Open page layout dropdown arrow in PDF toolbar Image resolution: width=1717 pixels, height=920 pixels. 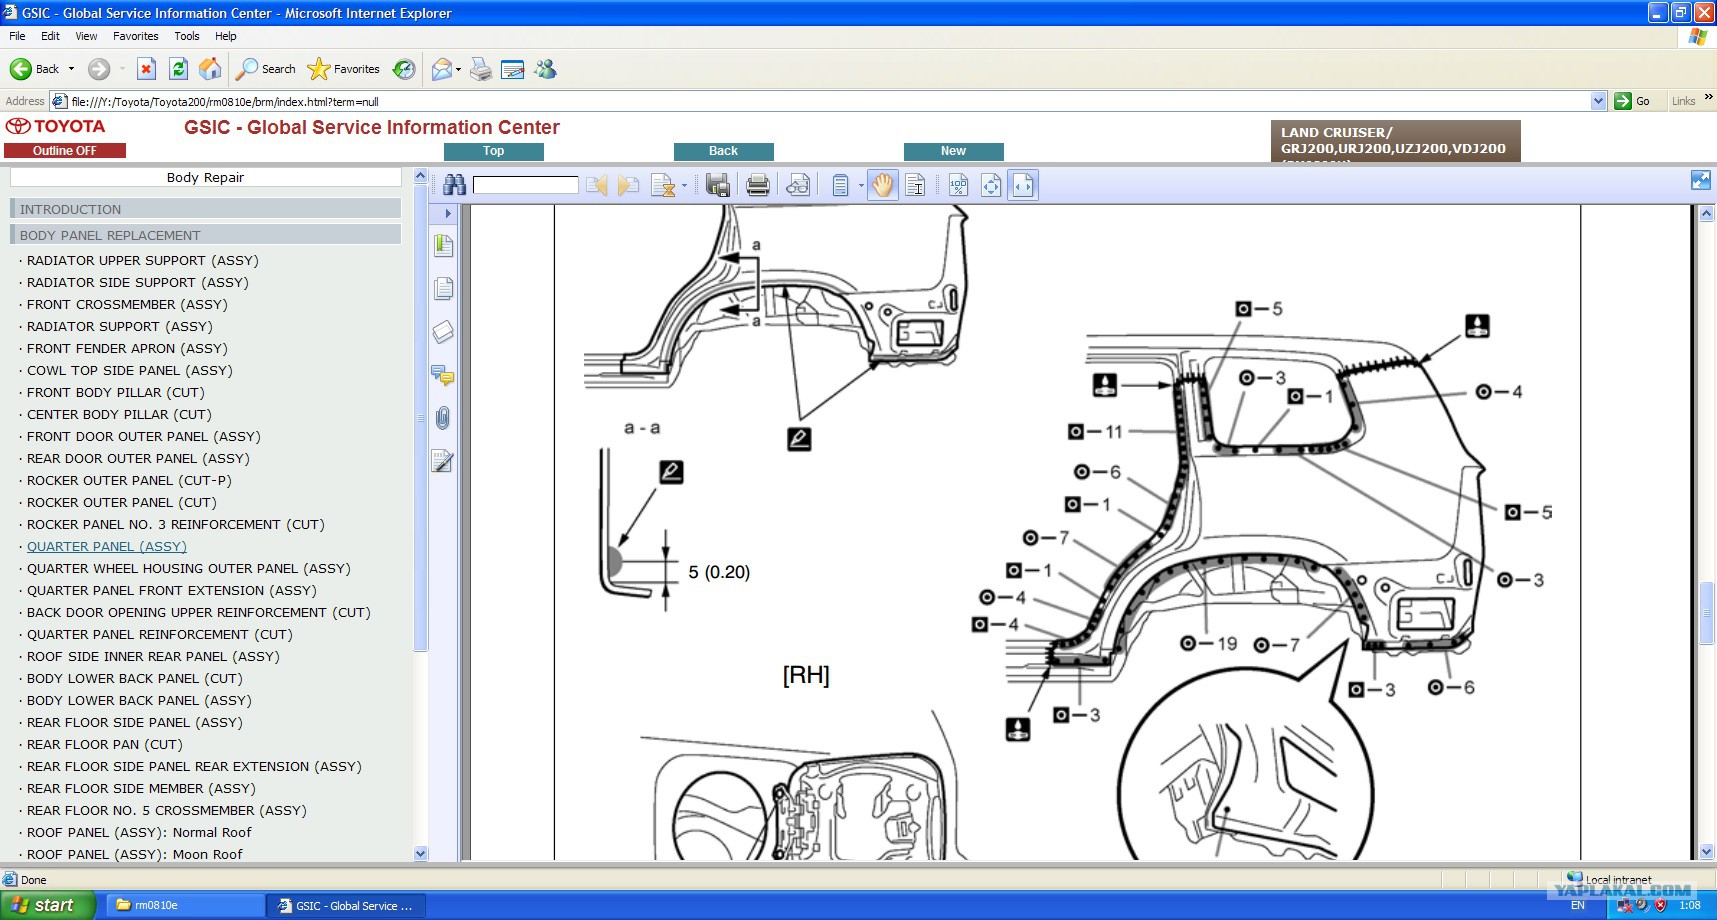(861, 185)
